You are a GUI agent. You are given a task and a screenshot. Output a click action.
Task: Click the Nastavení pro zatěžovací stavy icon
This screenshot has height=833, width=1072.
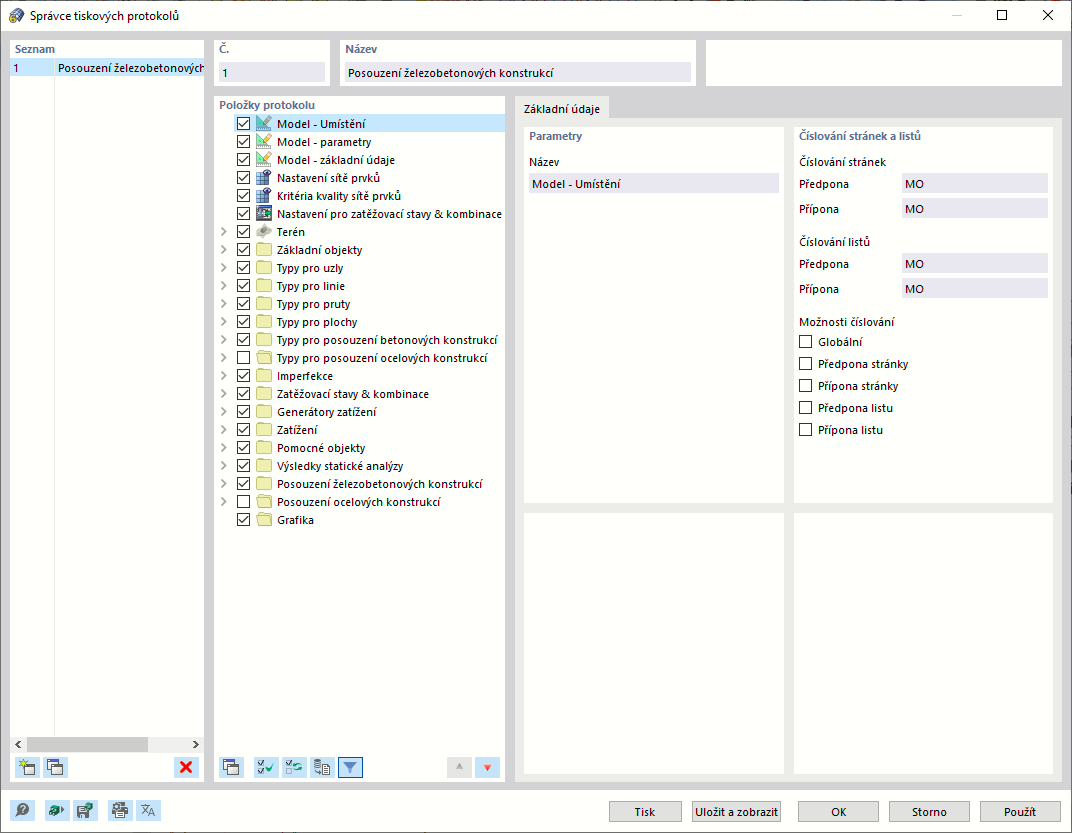click(263, 213)
